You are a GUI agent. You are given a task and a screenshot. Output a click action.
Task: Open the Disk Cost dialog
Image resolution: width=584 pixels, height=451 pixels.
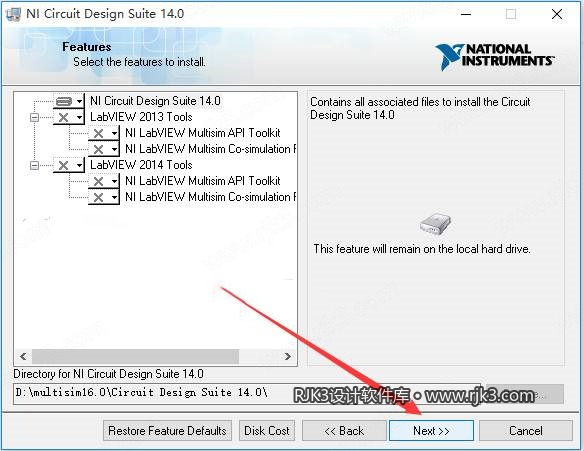(267, 431)
